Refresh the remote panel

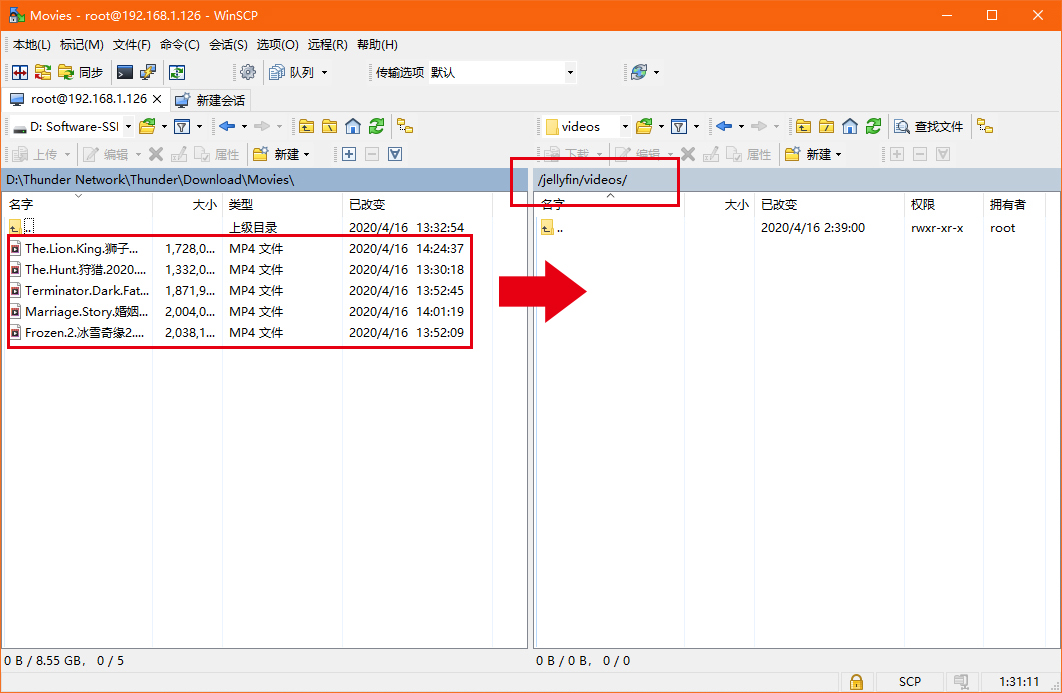[x=874, y=127]
